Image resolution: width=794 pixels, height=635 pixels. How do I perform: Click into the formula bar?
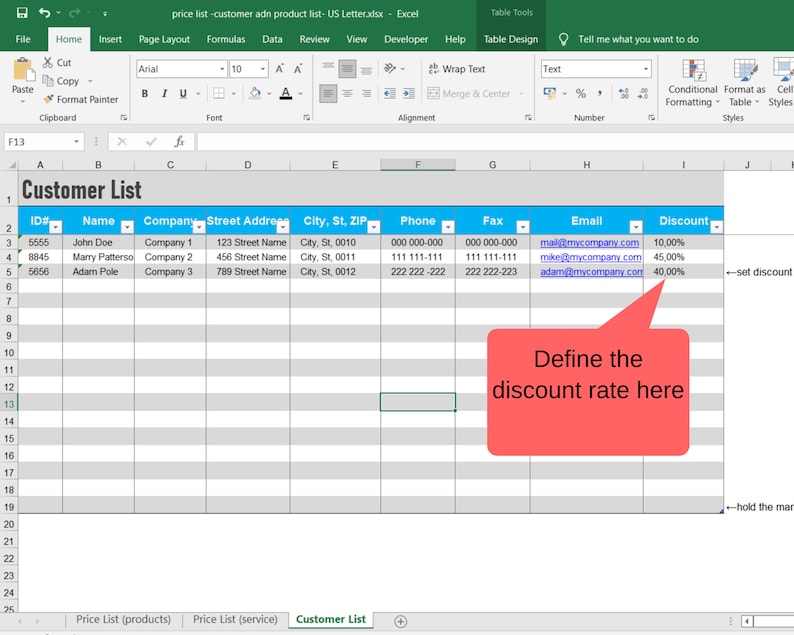click(495, 142)
